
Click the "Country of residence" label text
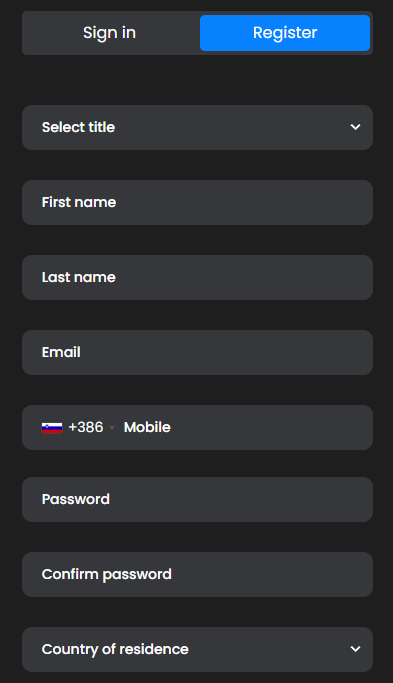(x=115, y=649)
